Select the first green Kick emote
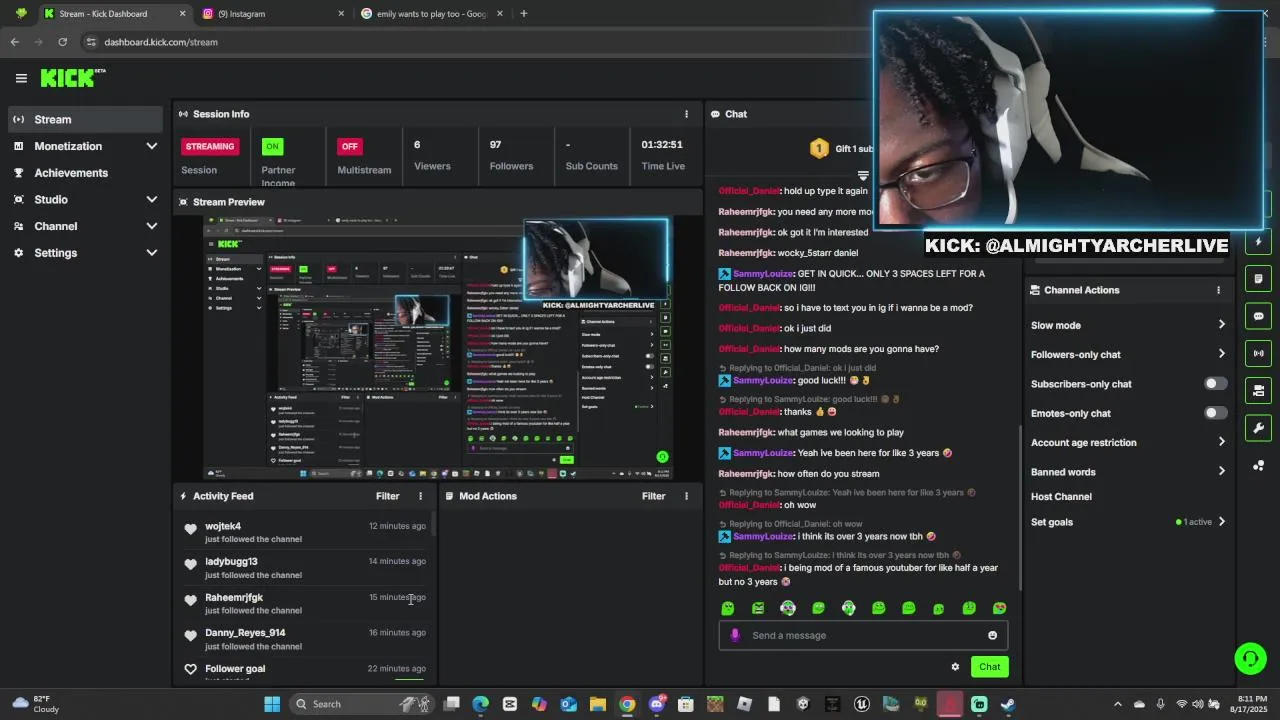 click(728, 608)
